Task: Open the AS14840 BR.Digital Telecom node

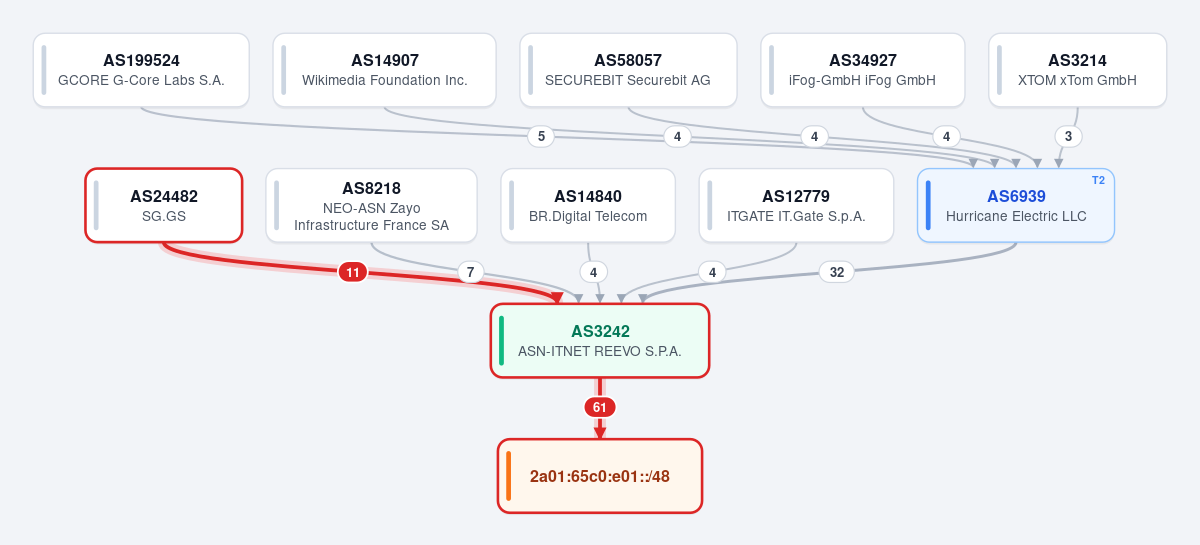Action: (x=588, y=205)
